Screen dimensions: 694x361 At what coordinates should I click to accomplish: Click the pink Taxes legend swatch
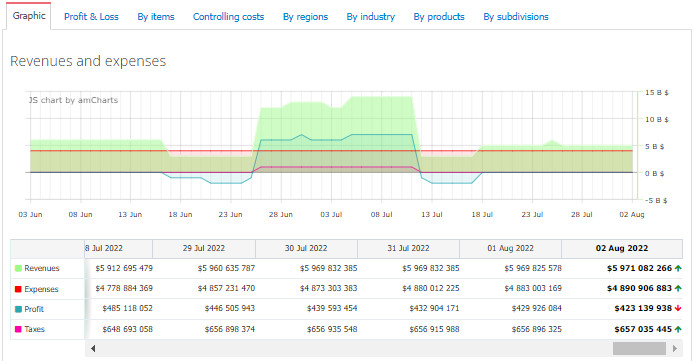point(18,329)
